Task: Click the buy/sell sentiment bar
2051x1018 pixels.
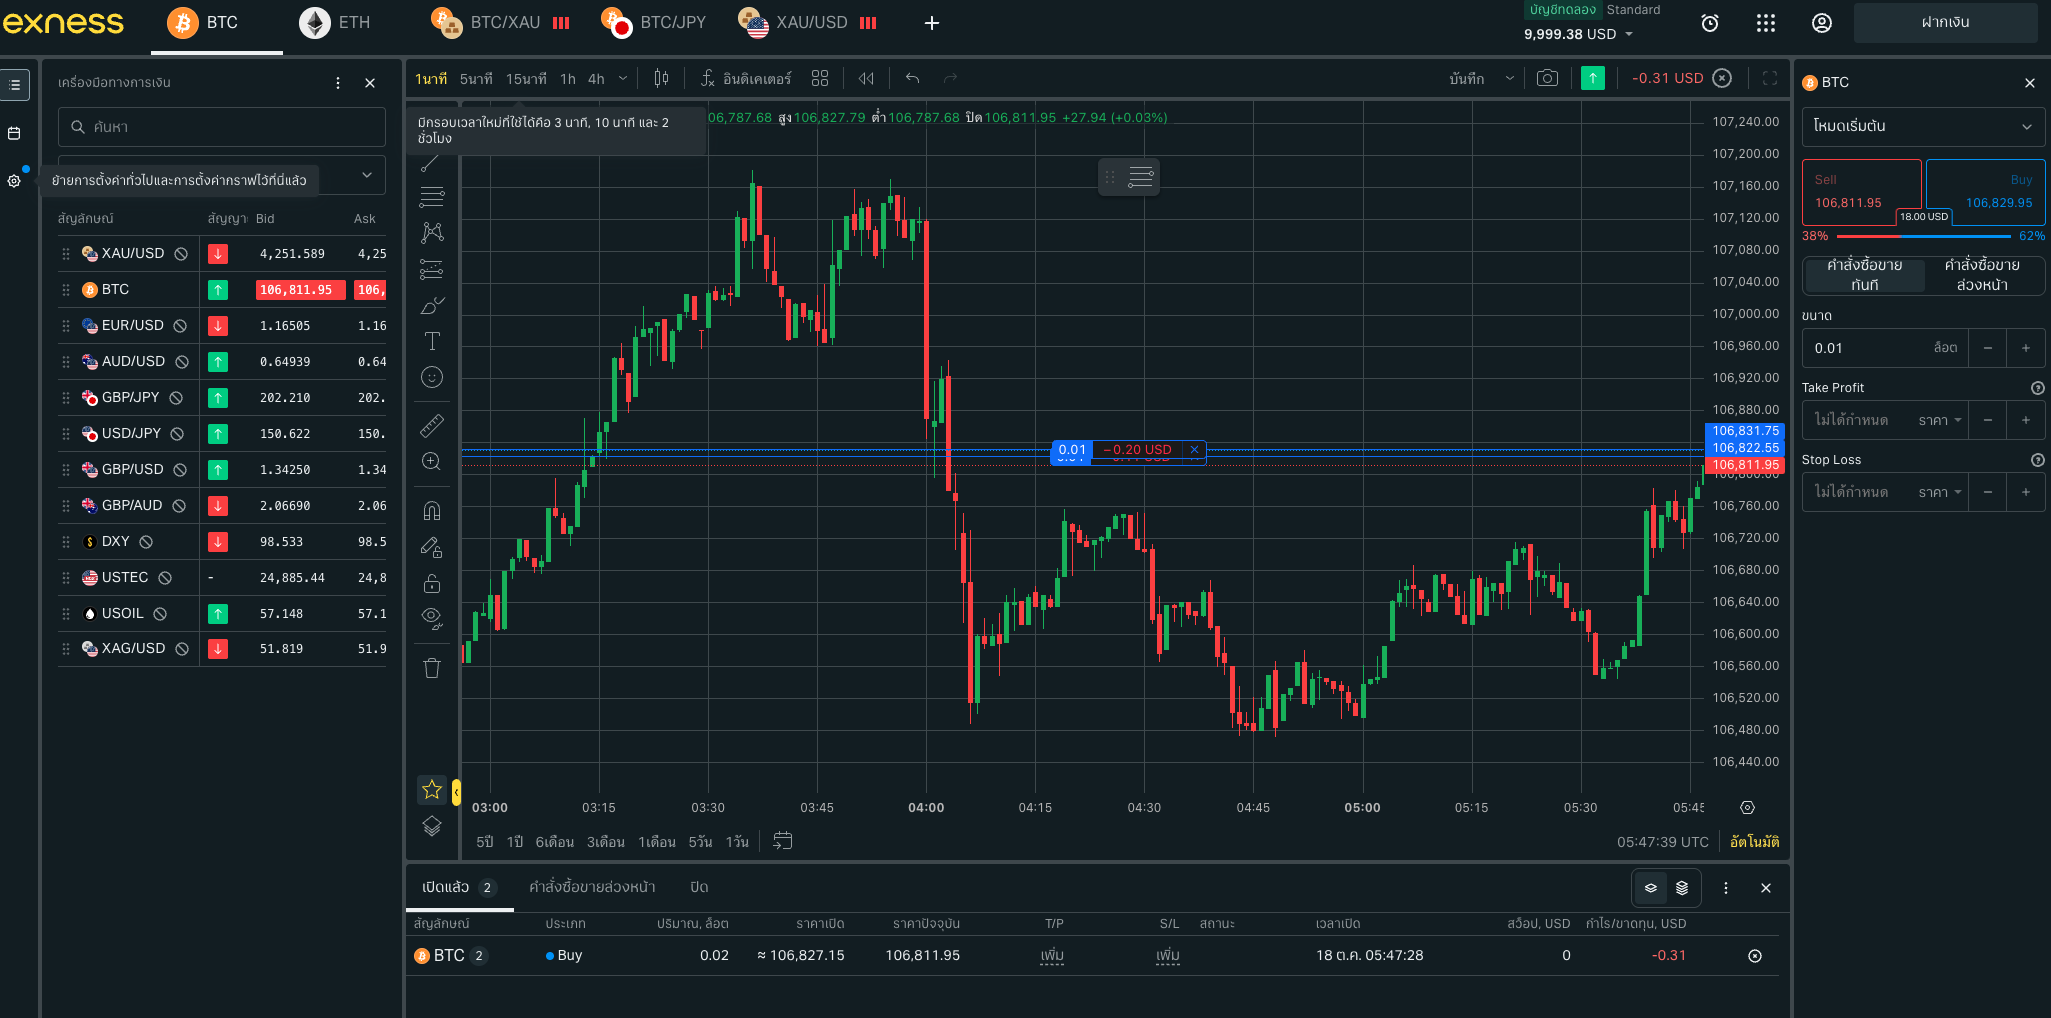Action: click(1923, 236)
